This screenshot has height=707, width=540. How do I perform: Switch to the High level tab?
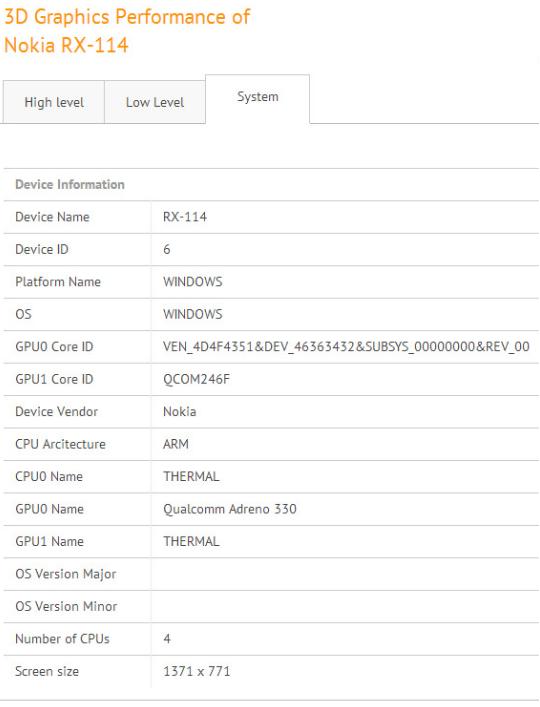[54, 102]
